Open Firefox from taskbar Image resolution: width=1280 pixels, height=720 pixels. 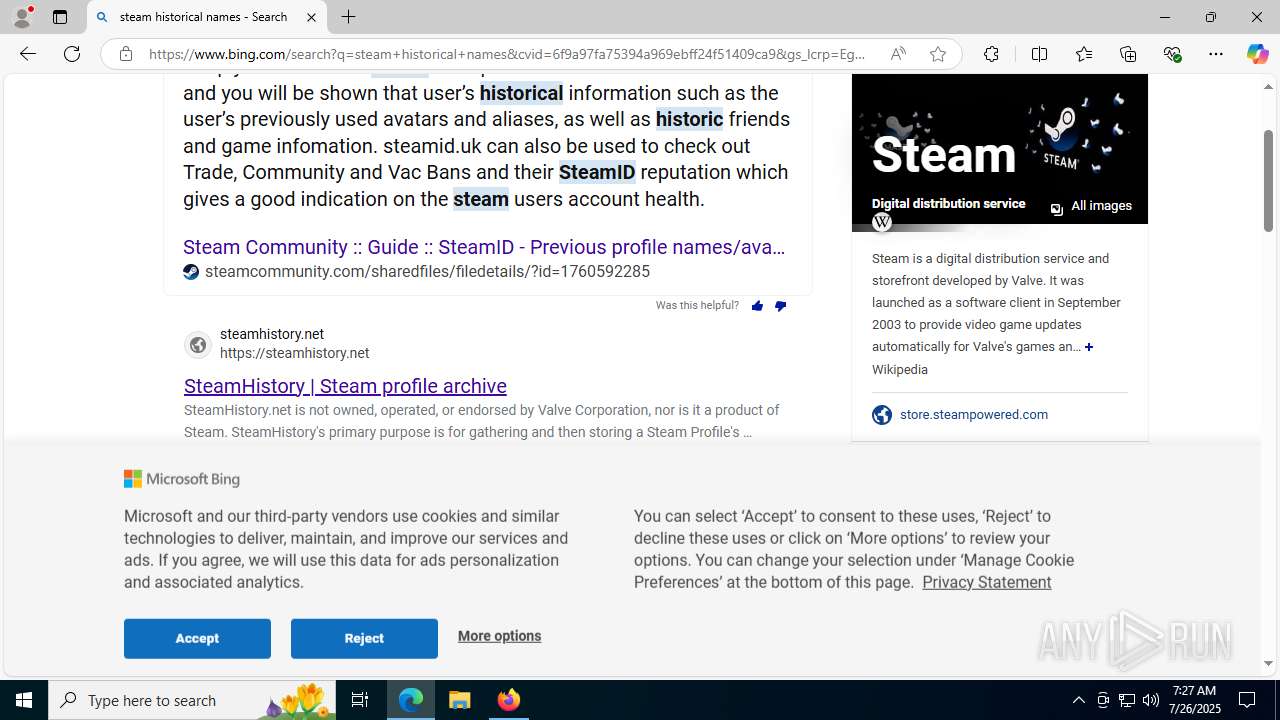coord(509,700)
